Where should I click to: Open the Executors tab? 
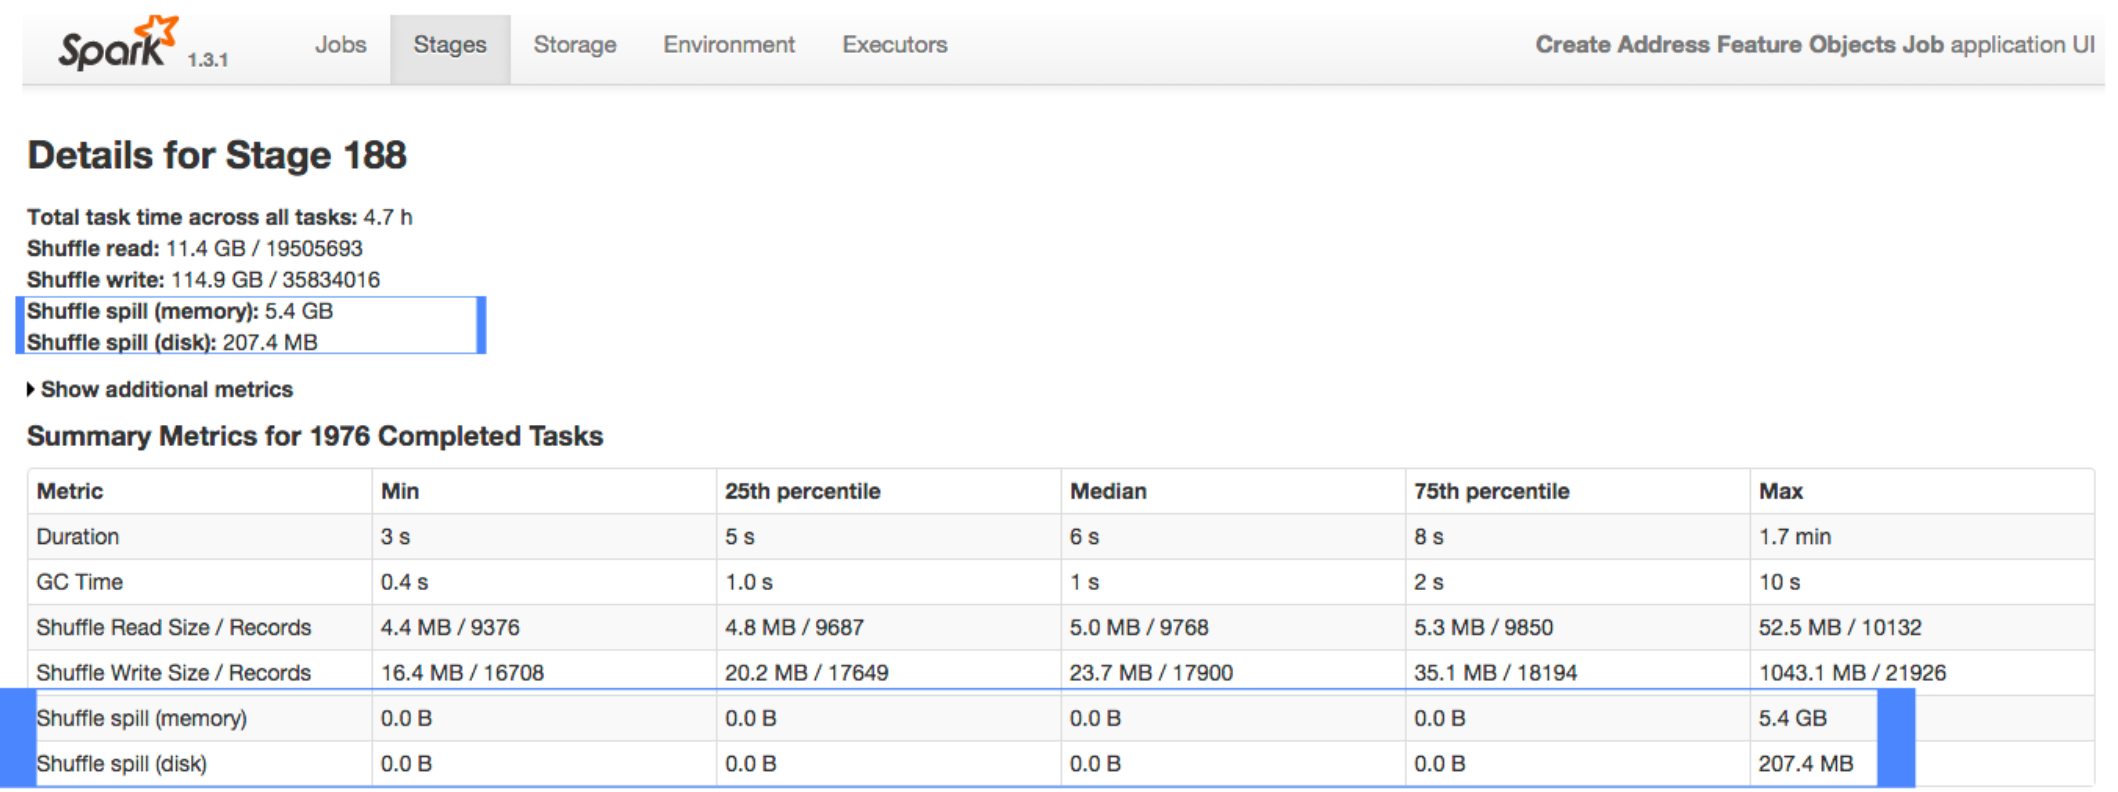click(894, 45)
